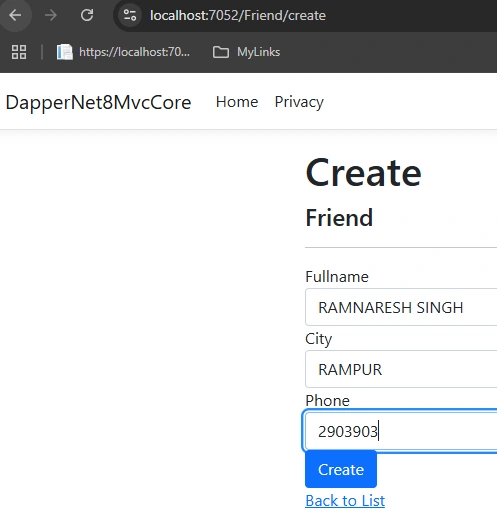The height and width of the screenshot is (527, 497).
Task: Click the Friend subheading text
Action: (339, 218)
